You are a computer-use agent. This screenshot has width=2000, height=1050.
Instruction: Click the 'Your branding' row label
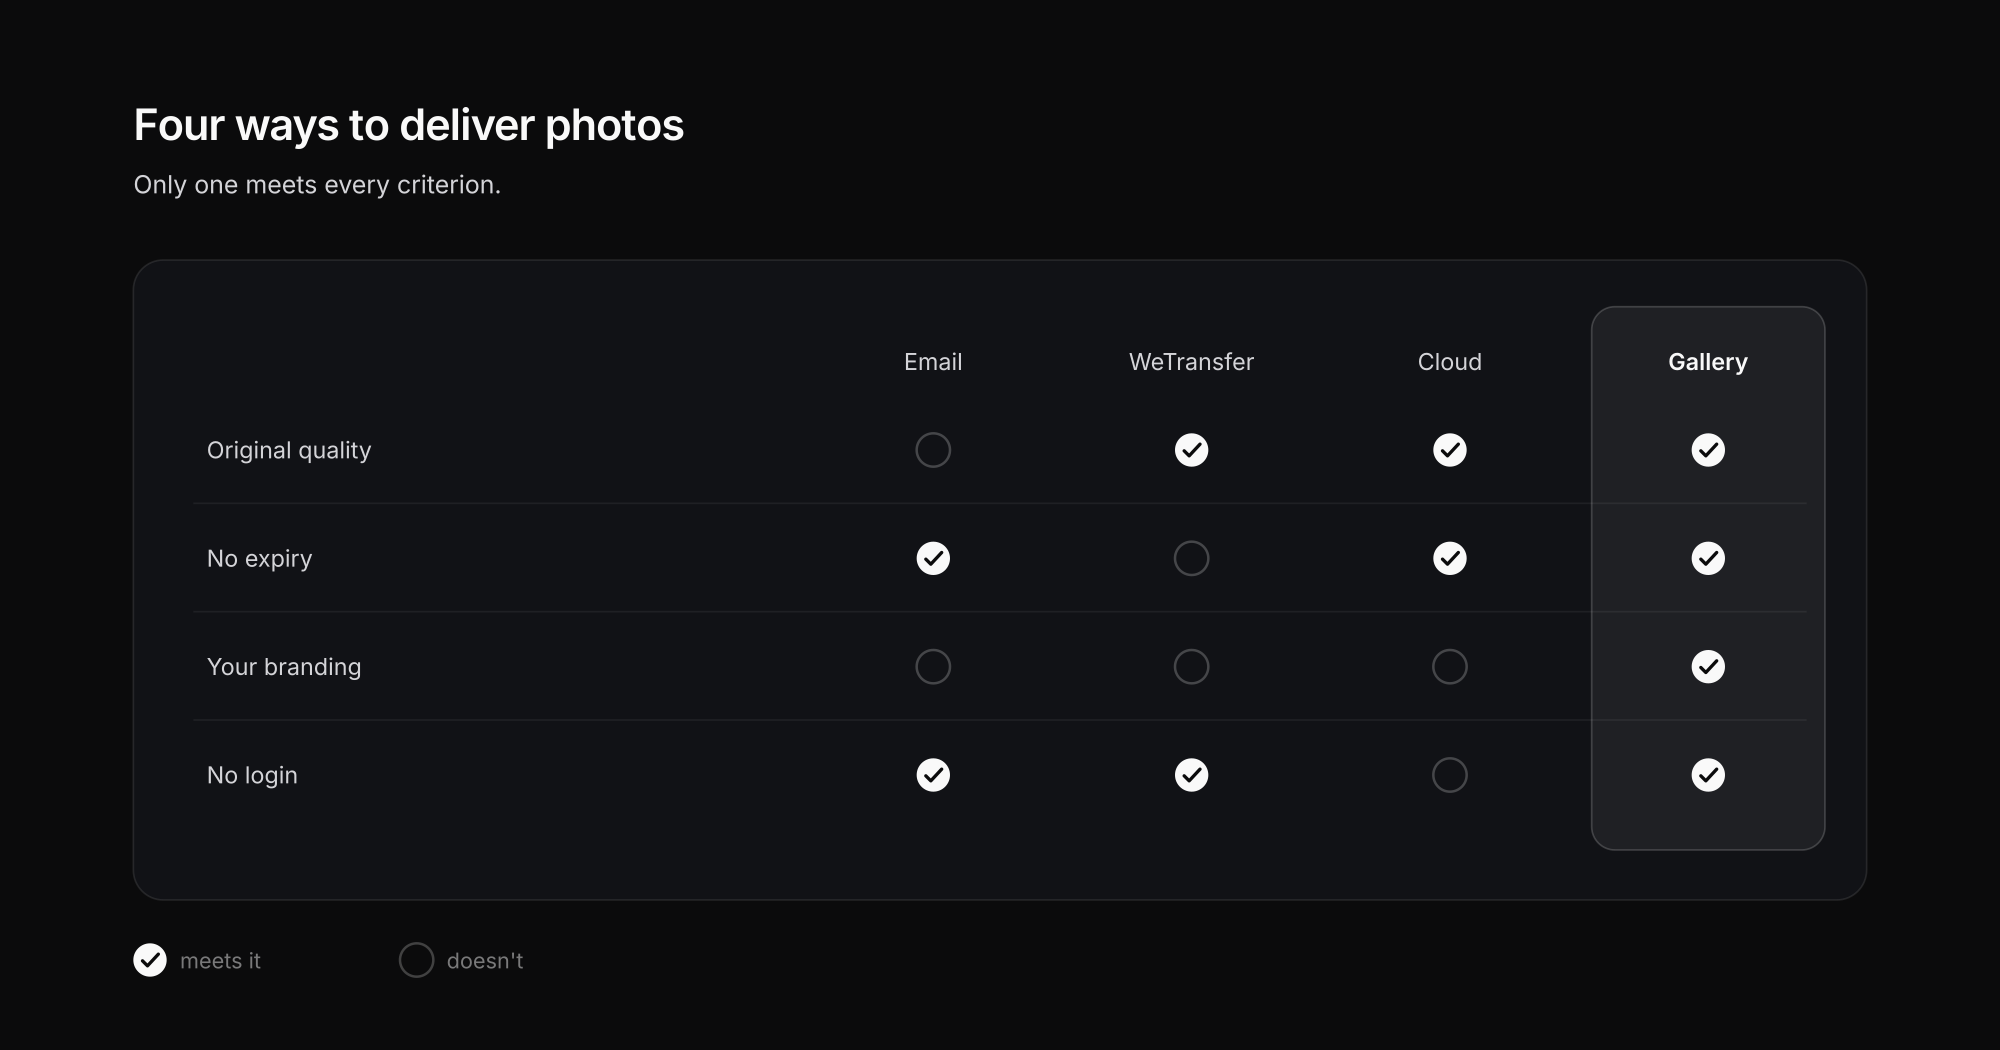(x=284, y=667)
